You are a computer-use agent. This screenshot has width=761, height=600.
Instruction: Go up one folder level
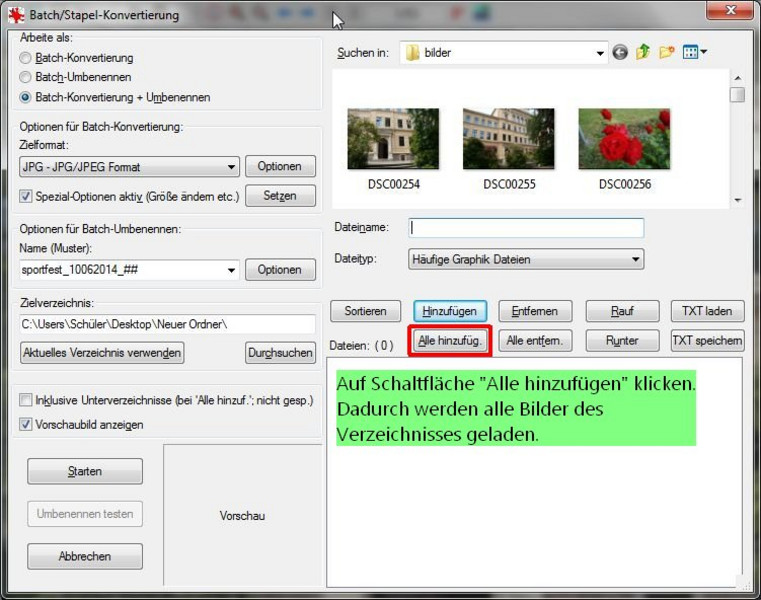coord(643,53)
